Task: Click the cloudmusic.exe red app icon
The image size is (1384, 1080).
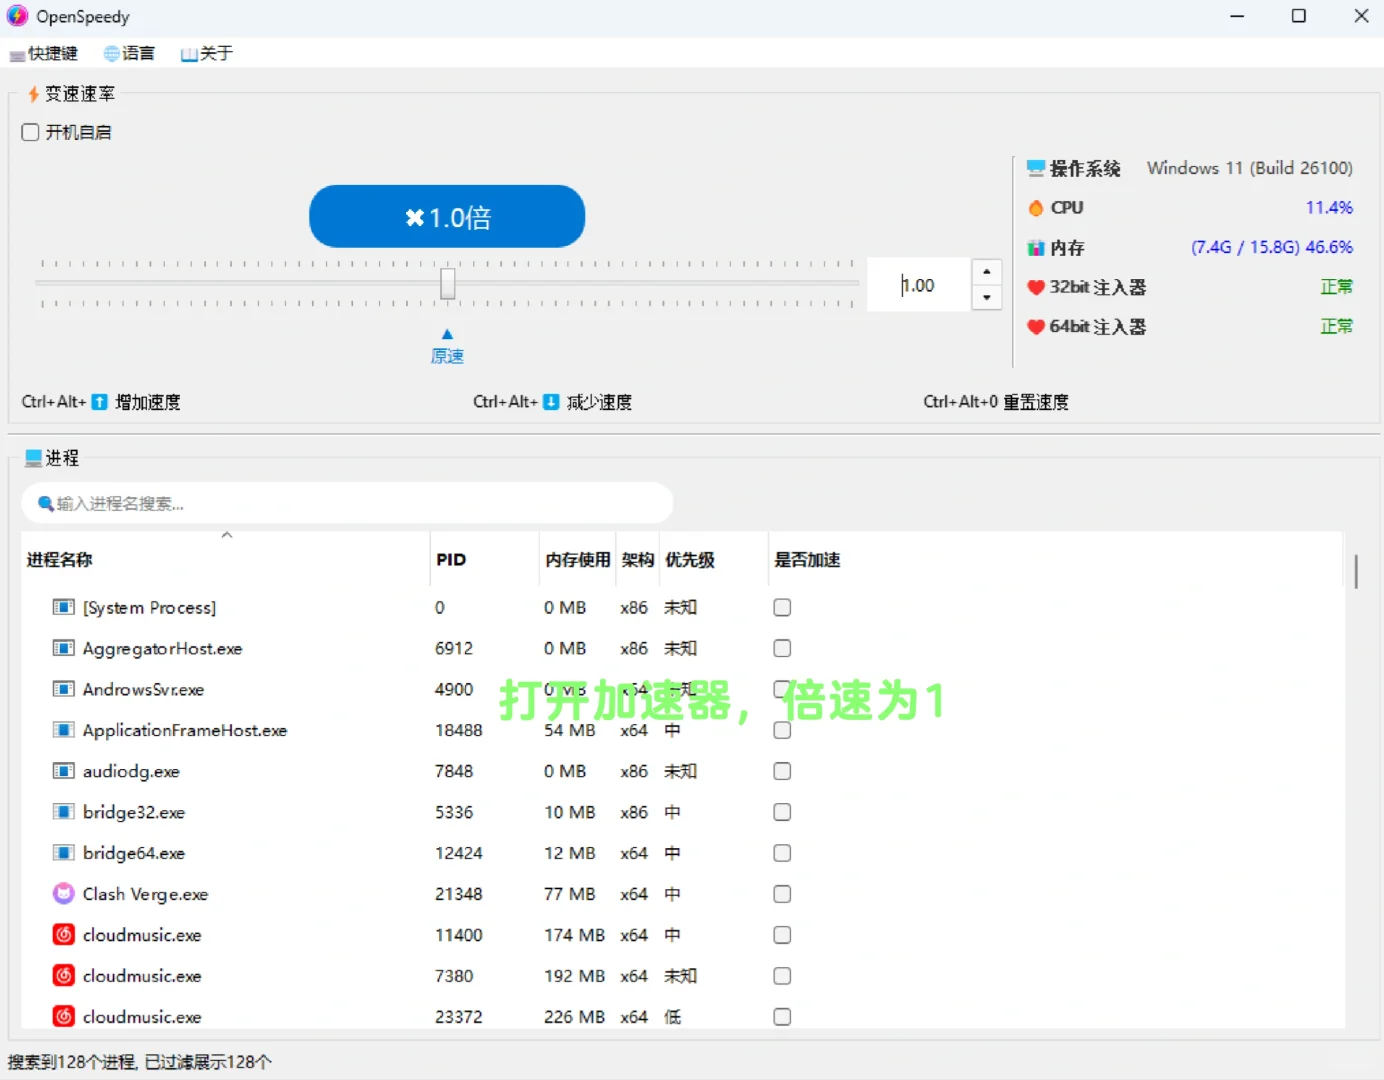Action: [63, 934]
